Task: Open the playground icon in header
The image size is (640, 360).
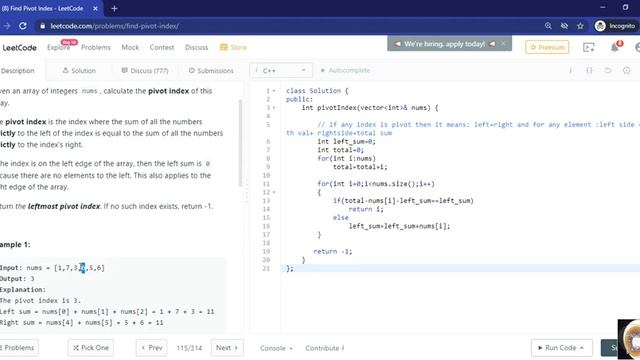Action: coord(589,47)
